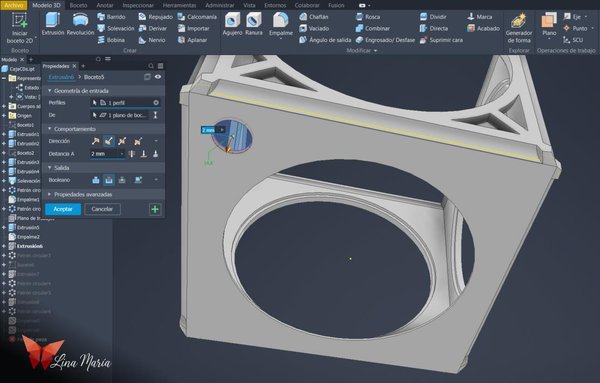Click the green plus apply-and-new button

pyautogui.click(x=155, y=209)
